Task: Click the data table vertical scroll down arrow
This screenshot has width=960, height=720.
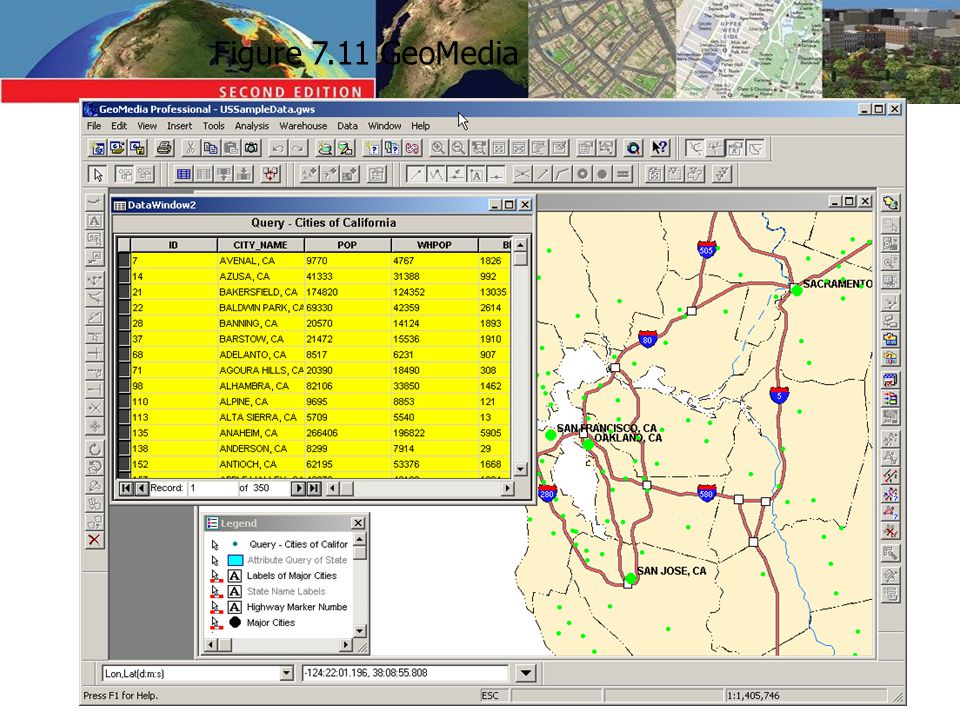Action: 520,470
